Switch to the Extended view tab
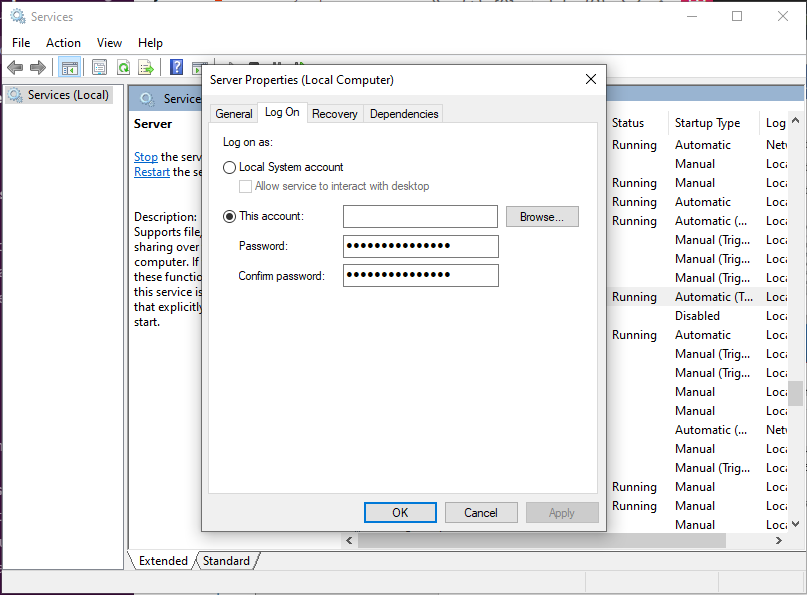Image resolution: width=807 pixels, height=595 pixels. coord(163,561)
